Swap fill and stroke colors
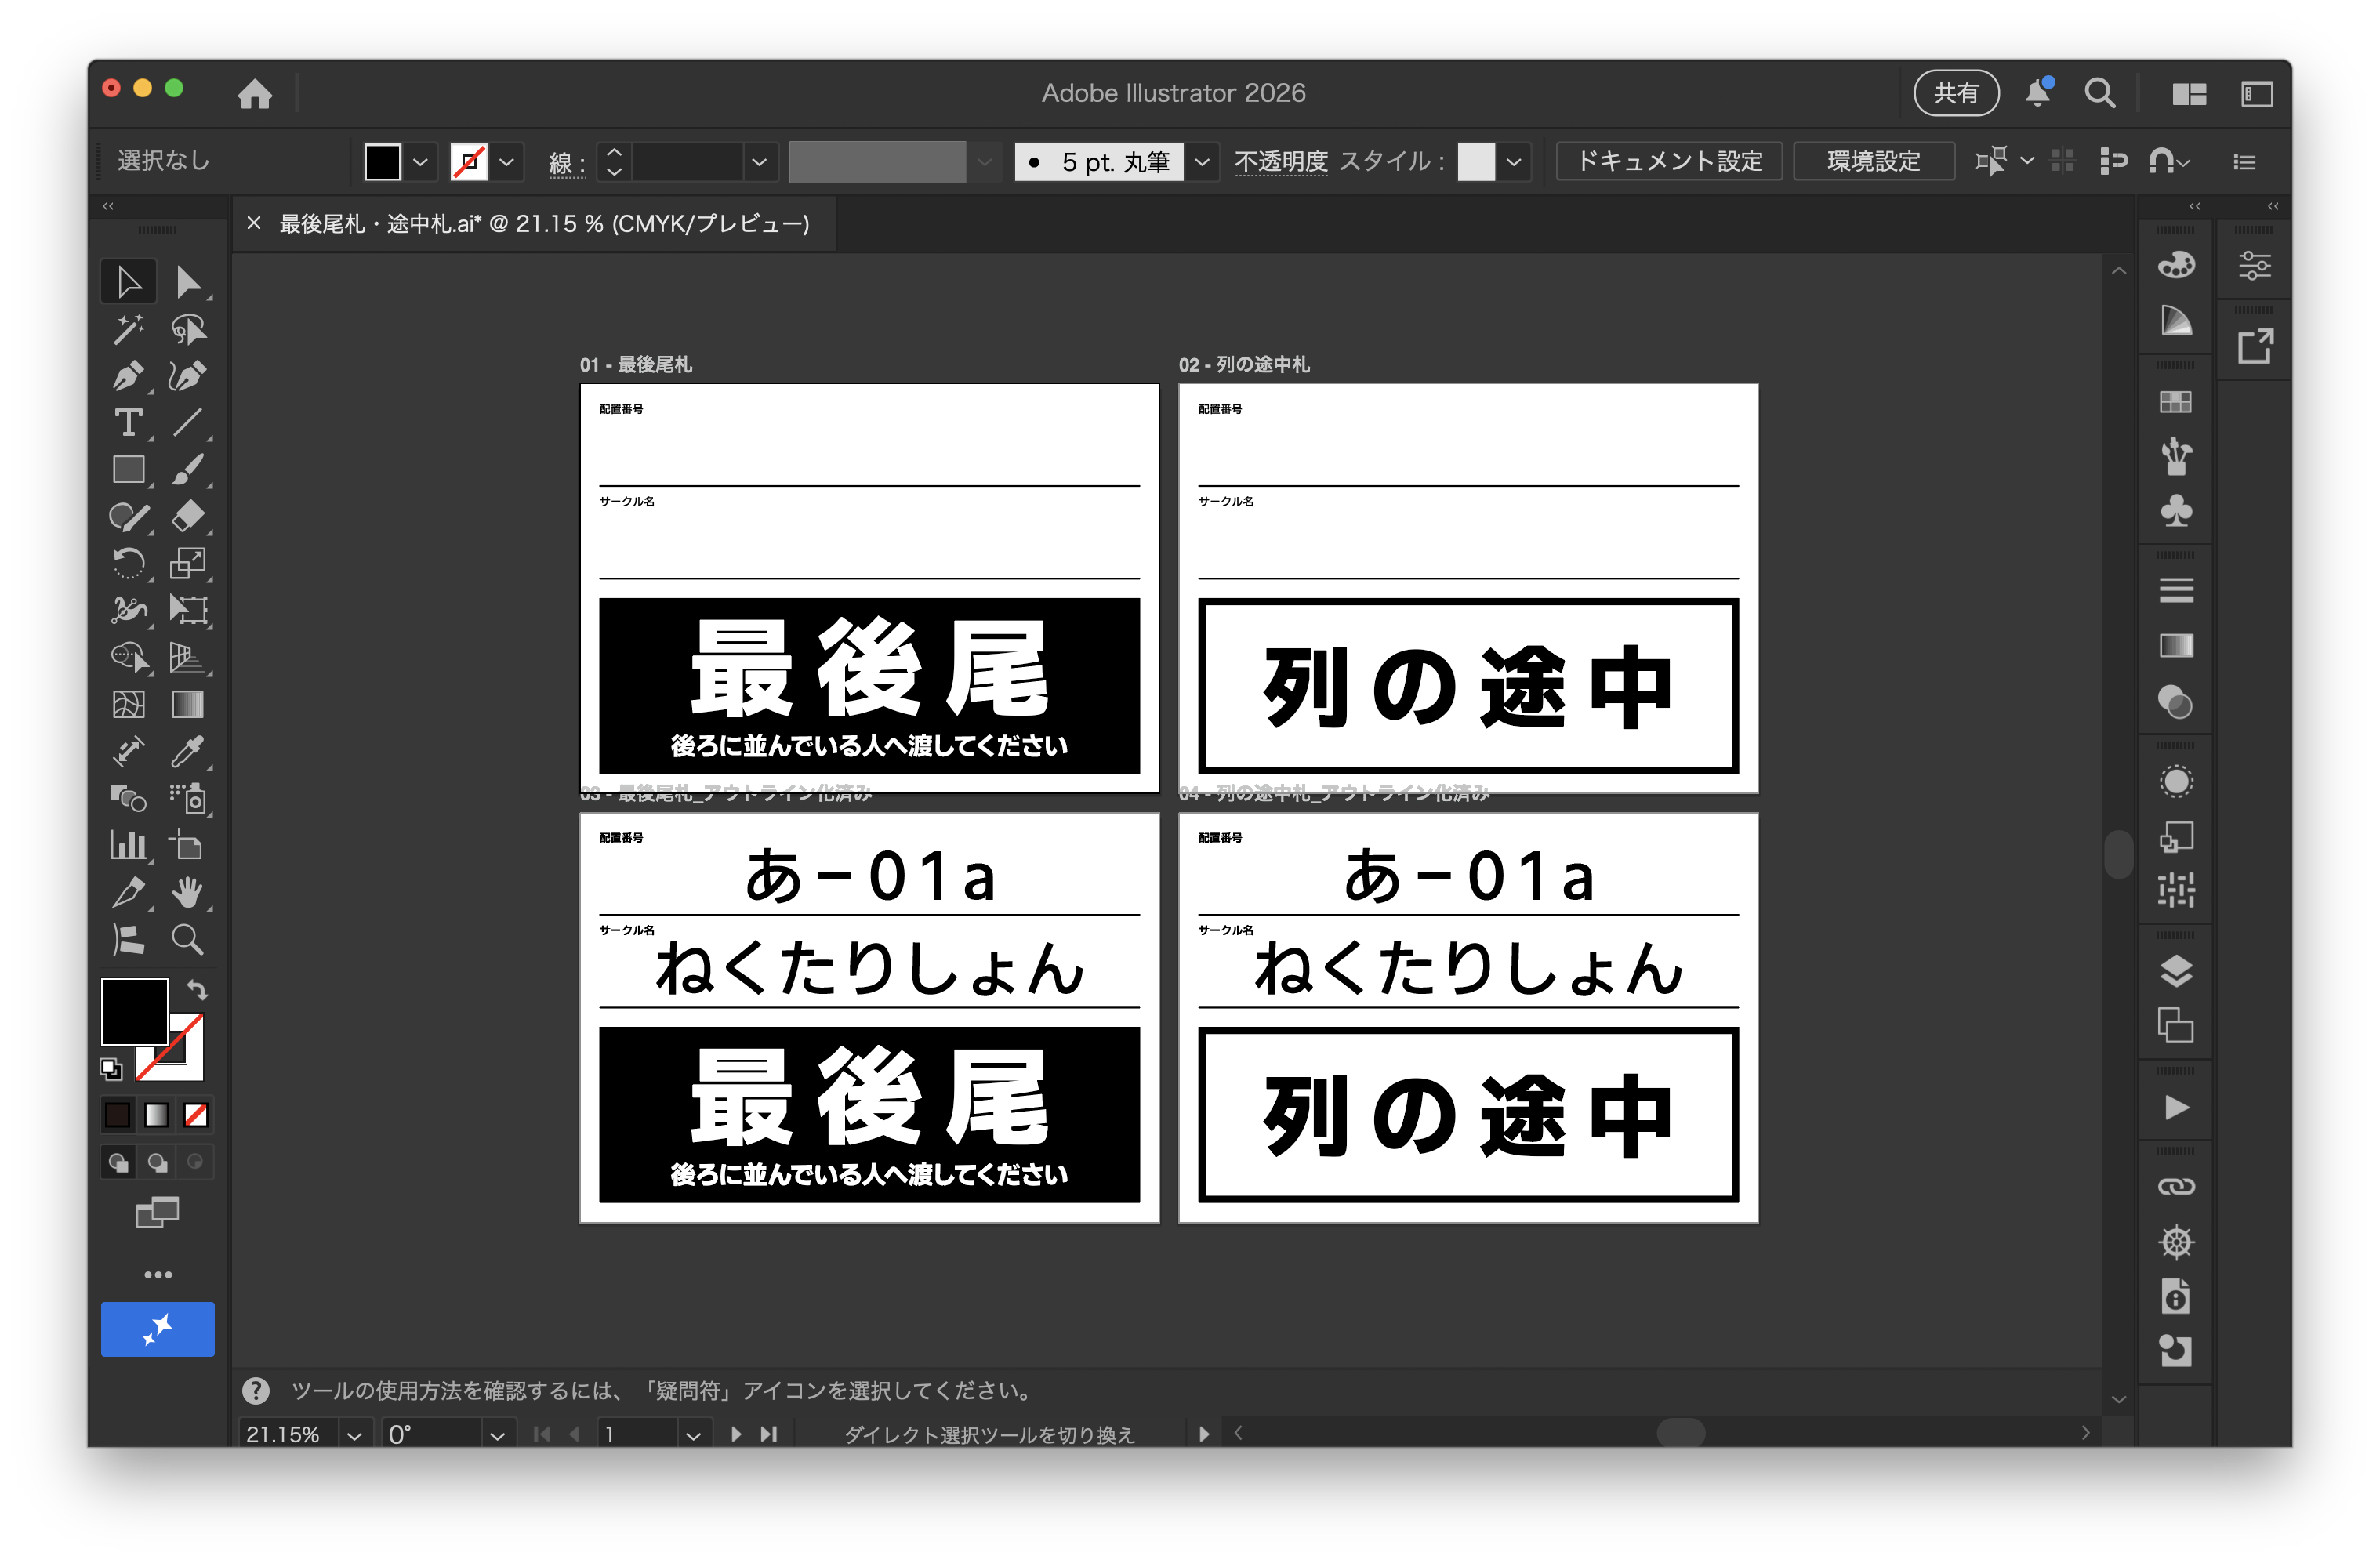This screenshot has height=1563, width=2380. pos(197,991)
